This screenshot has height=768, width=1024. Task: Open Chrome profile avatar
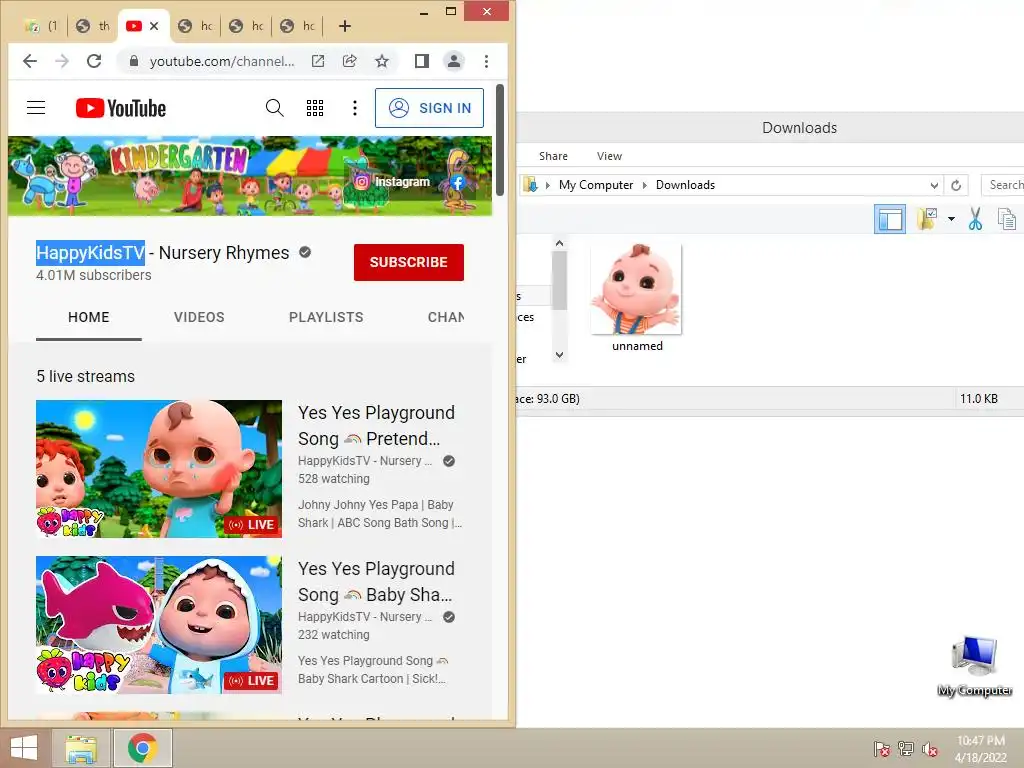click(x=453, y=61)
